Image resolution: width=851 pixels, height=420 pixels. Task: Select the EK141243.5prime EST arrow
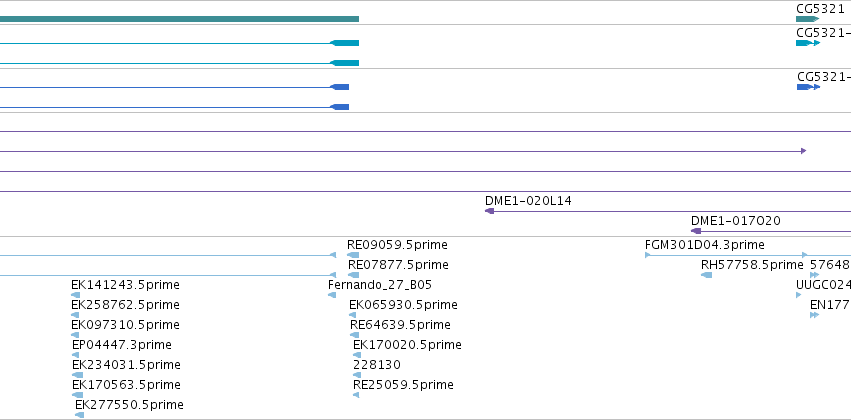coord(75,295)
